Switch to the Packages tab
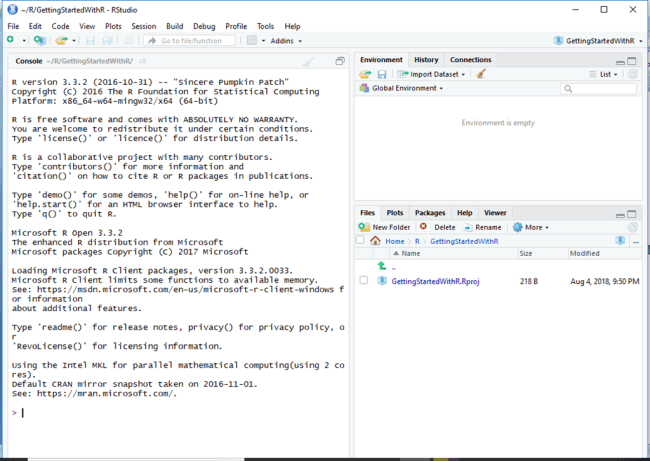This screenshot has height=461, width=650. coord(430,213)
